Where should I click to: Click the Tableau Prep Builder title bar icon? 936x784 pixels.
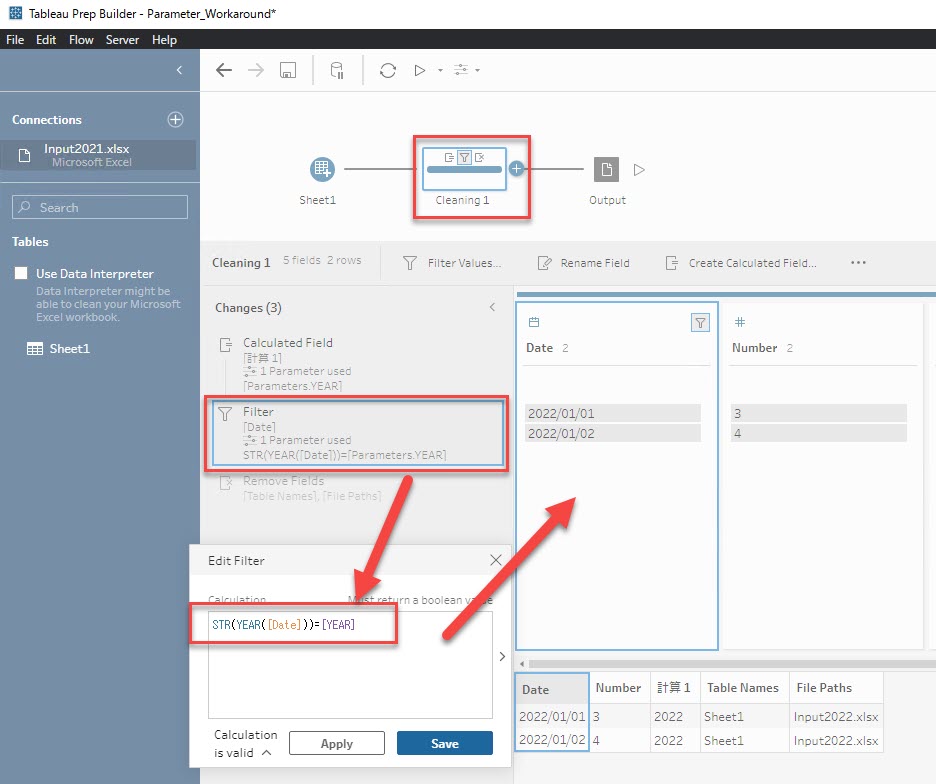pos(16,13)
